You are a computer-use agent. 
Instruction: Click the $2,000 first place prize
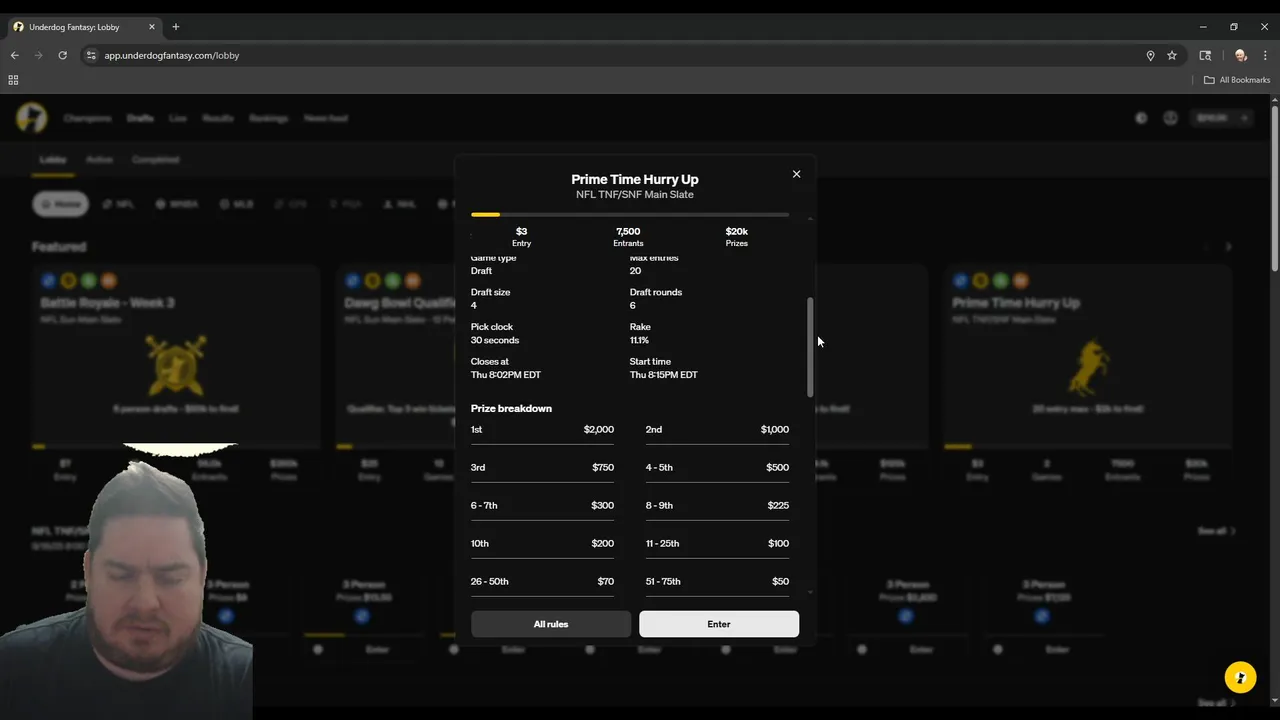(599, 430)
